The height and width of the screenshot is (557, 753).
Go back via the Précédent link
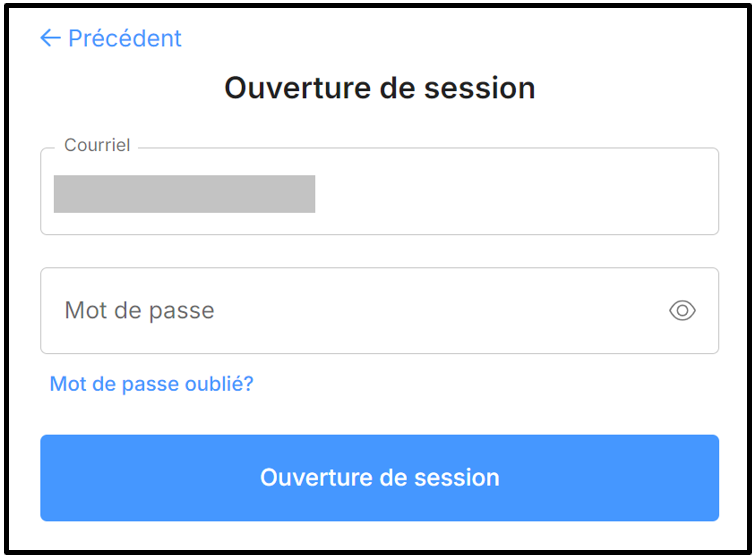[111, 39]
